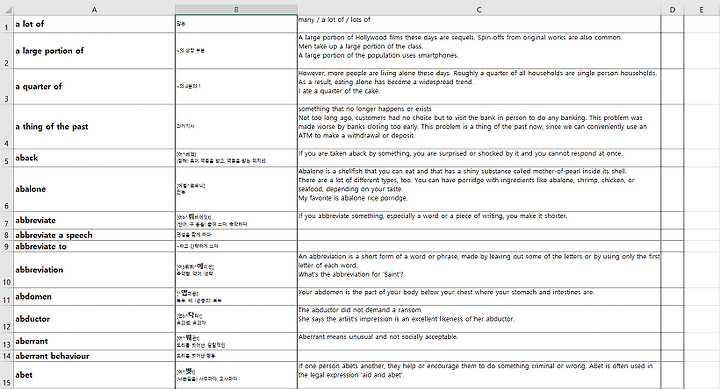Click the cell "abalone"
This screenshot has width=720, height=389.
coord(94,189)
